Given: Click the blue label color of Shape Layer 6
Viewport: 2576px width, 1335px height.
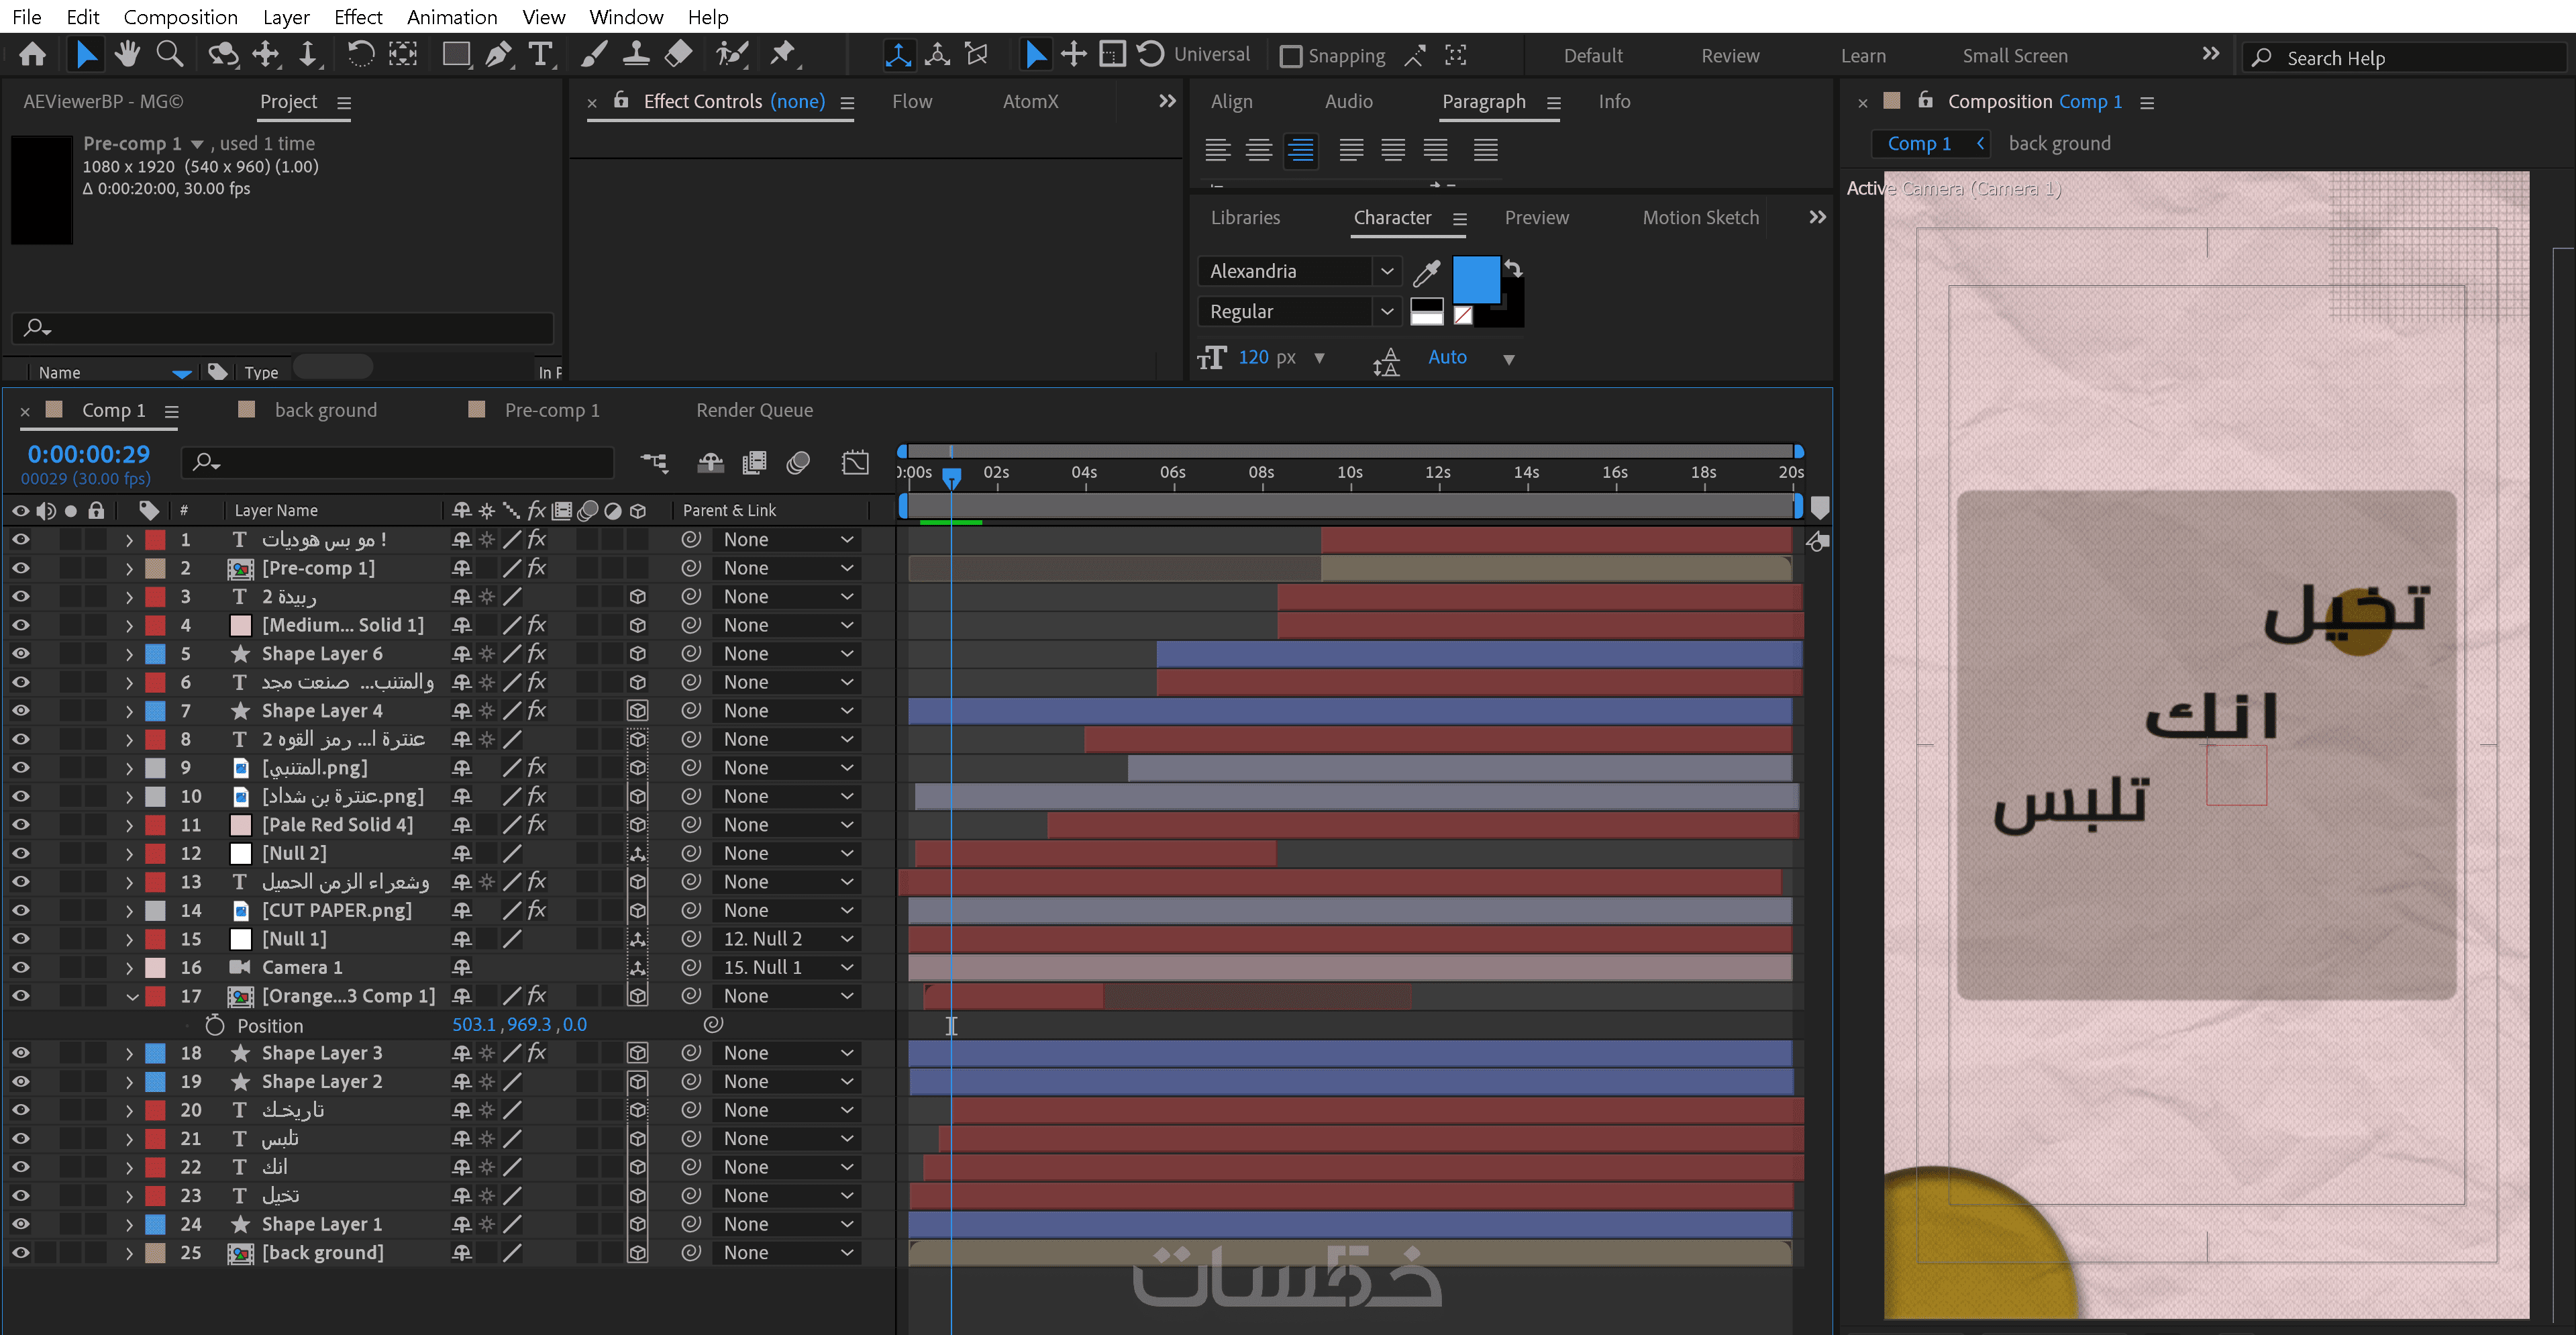Looking at the screenshot, I should point(156,653).
